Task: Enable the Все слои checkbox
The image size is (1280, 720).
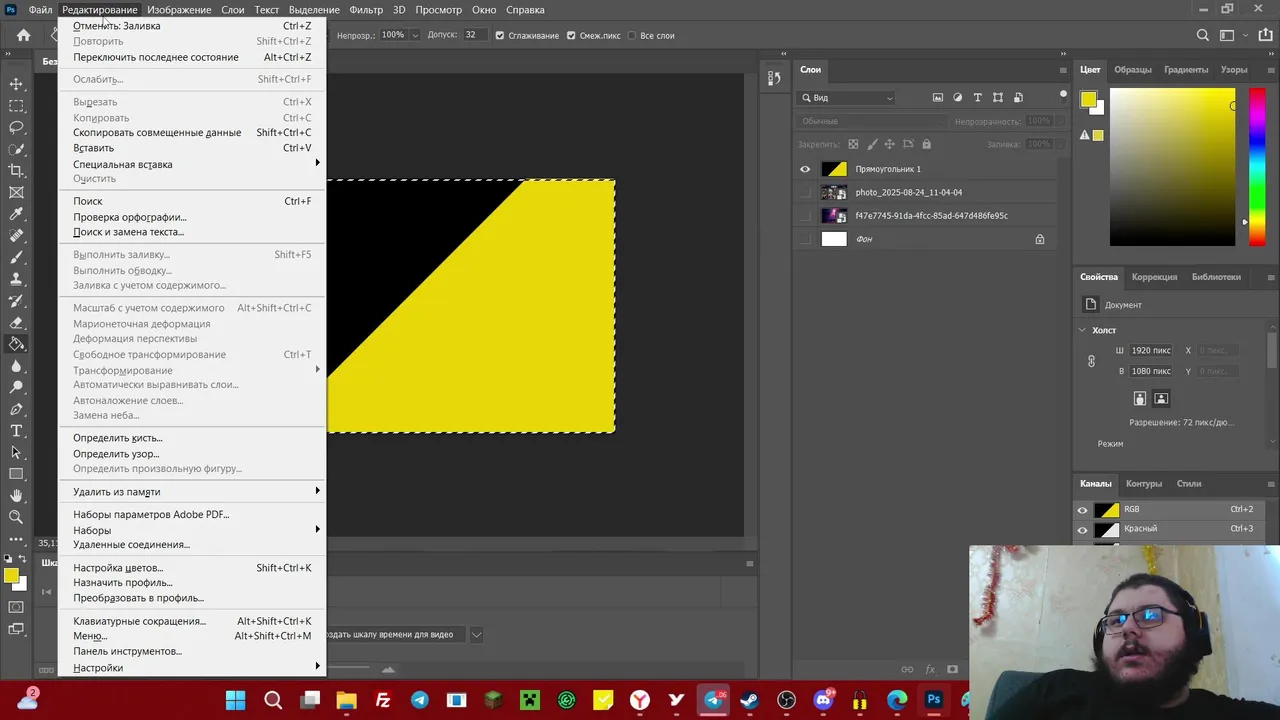Action: 631,35
